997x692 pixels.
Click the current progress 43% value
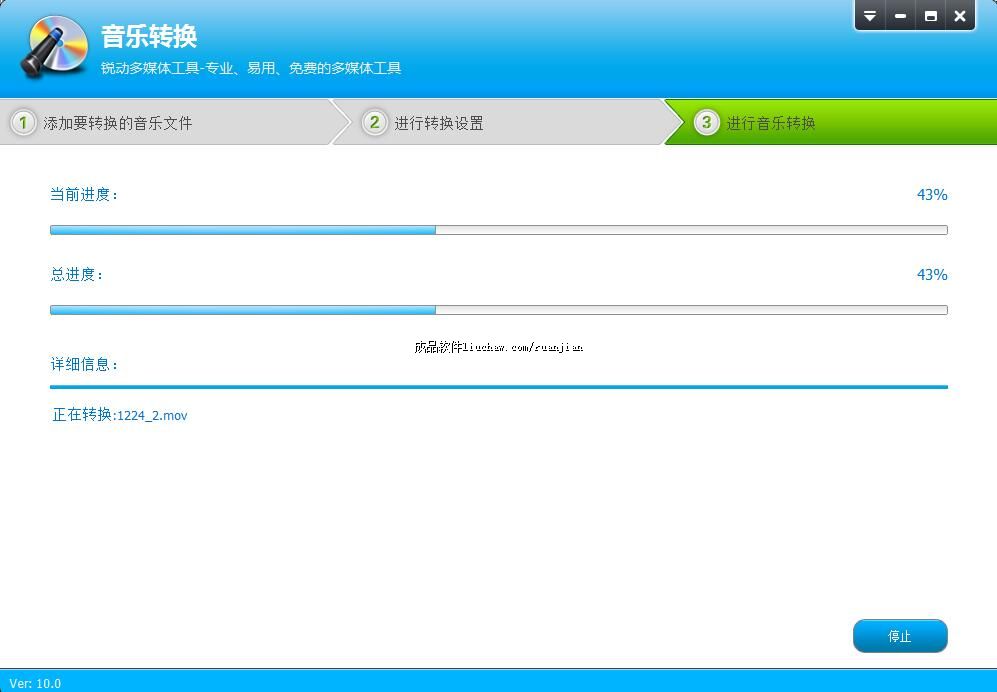point(931,195)
